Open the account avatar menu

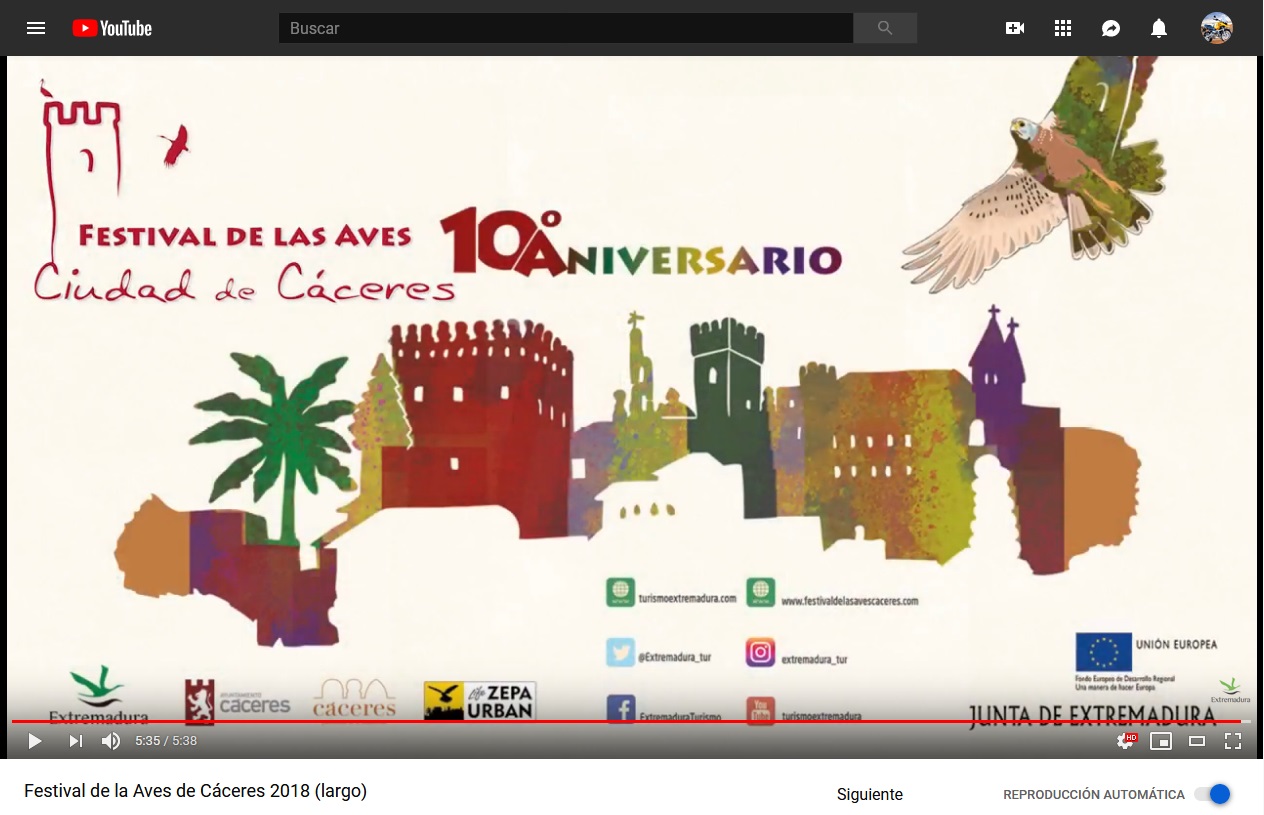pos(1217,28)
